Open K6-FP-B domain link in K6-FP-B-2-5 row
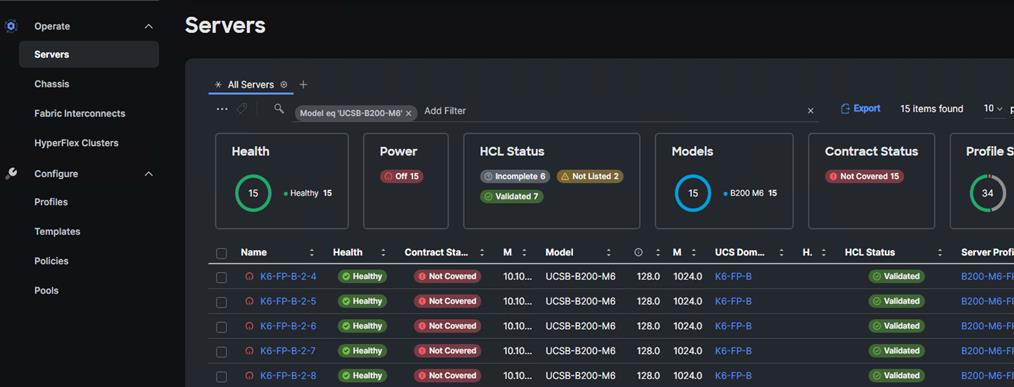Image resolution: width=1014 pixels, height=387 pixels. (x=733, y=301)
